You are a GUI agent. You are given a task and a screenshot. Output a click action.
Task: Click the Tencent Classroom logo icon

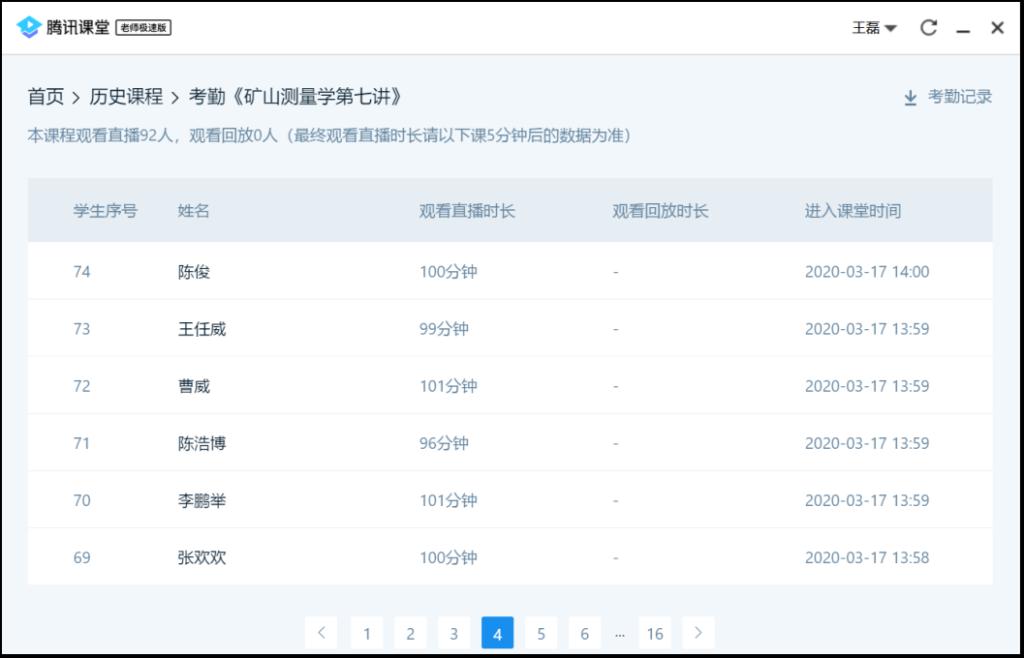coord(28,28)
